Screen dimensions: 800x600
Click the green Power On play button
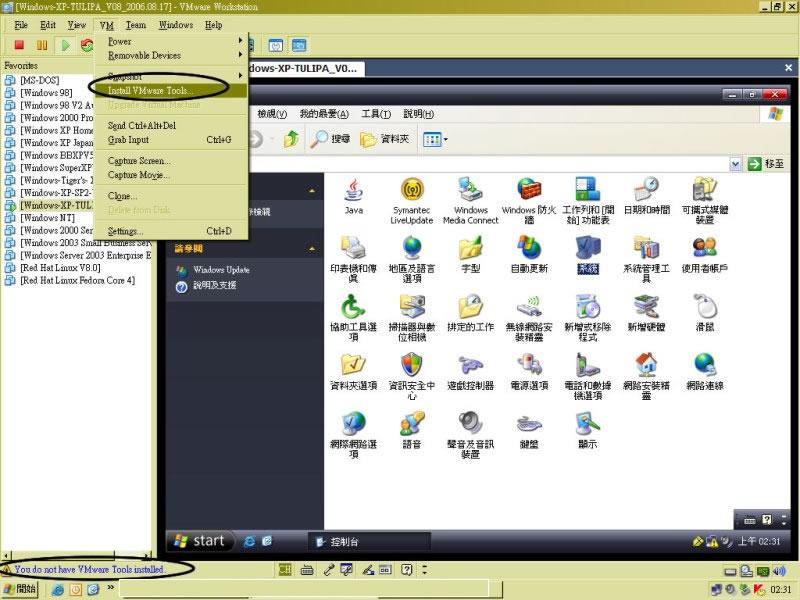65,45
